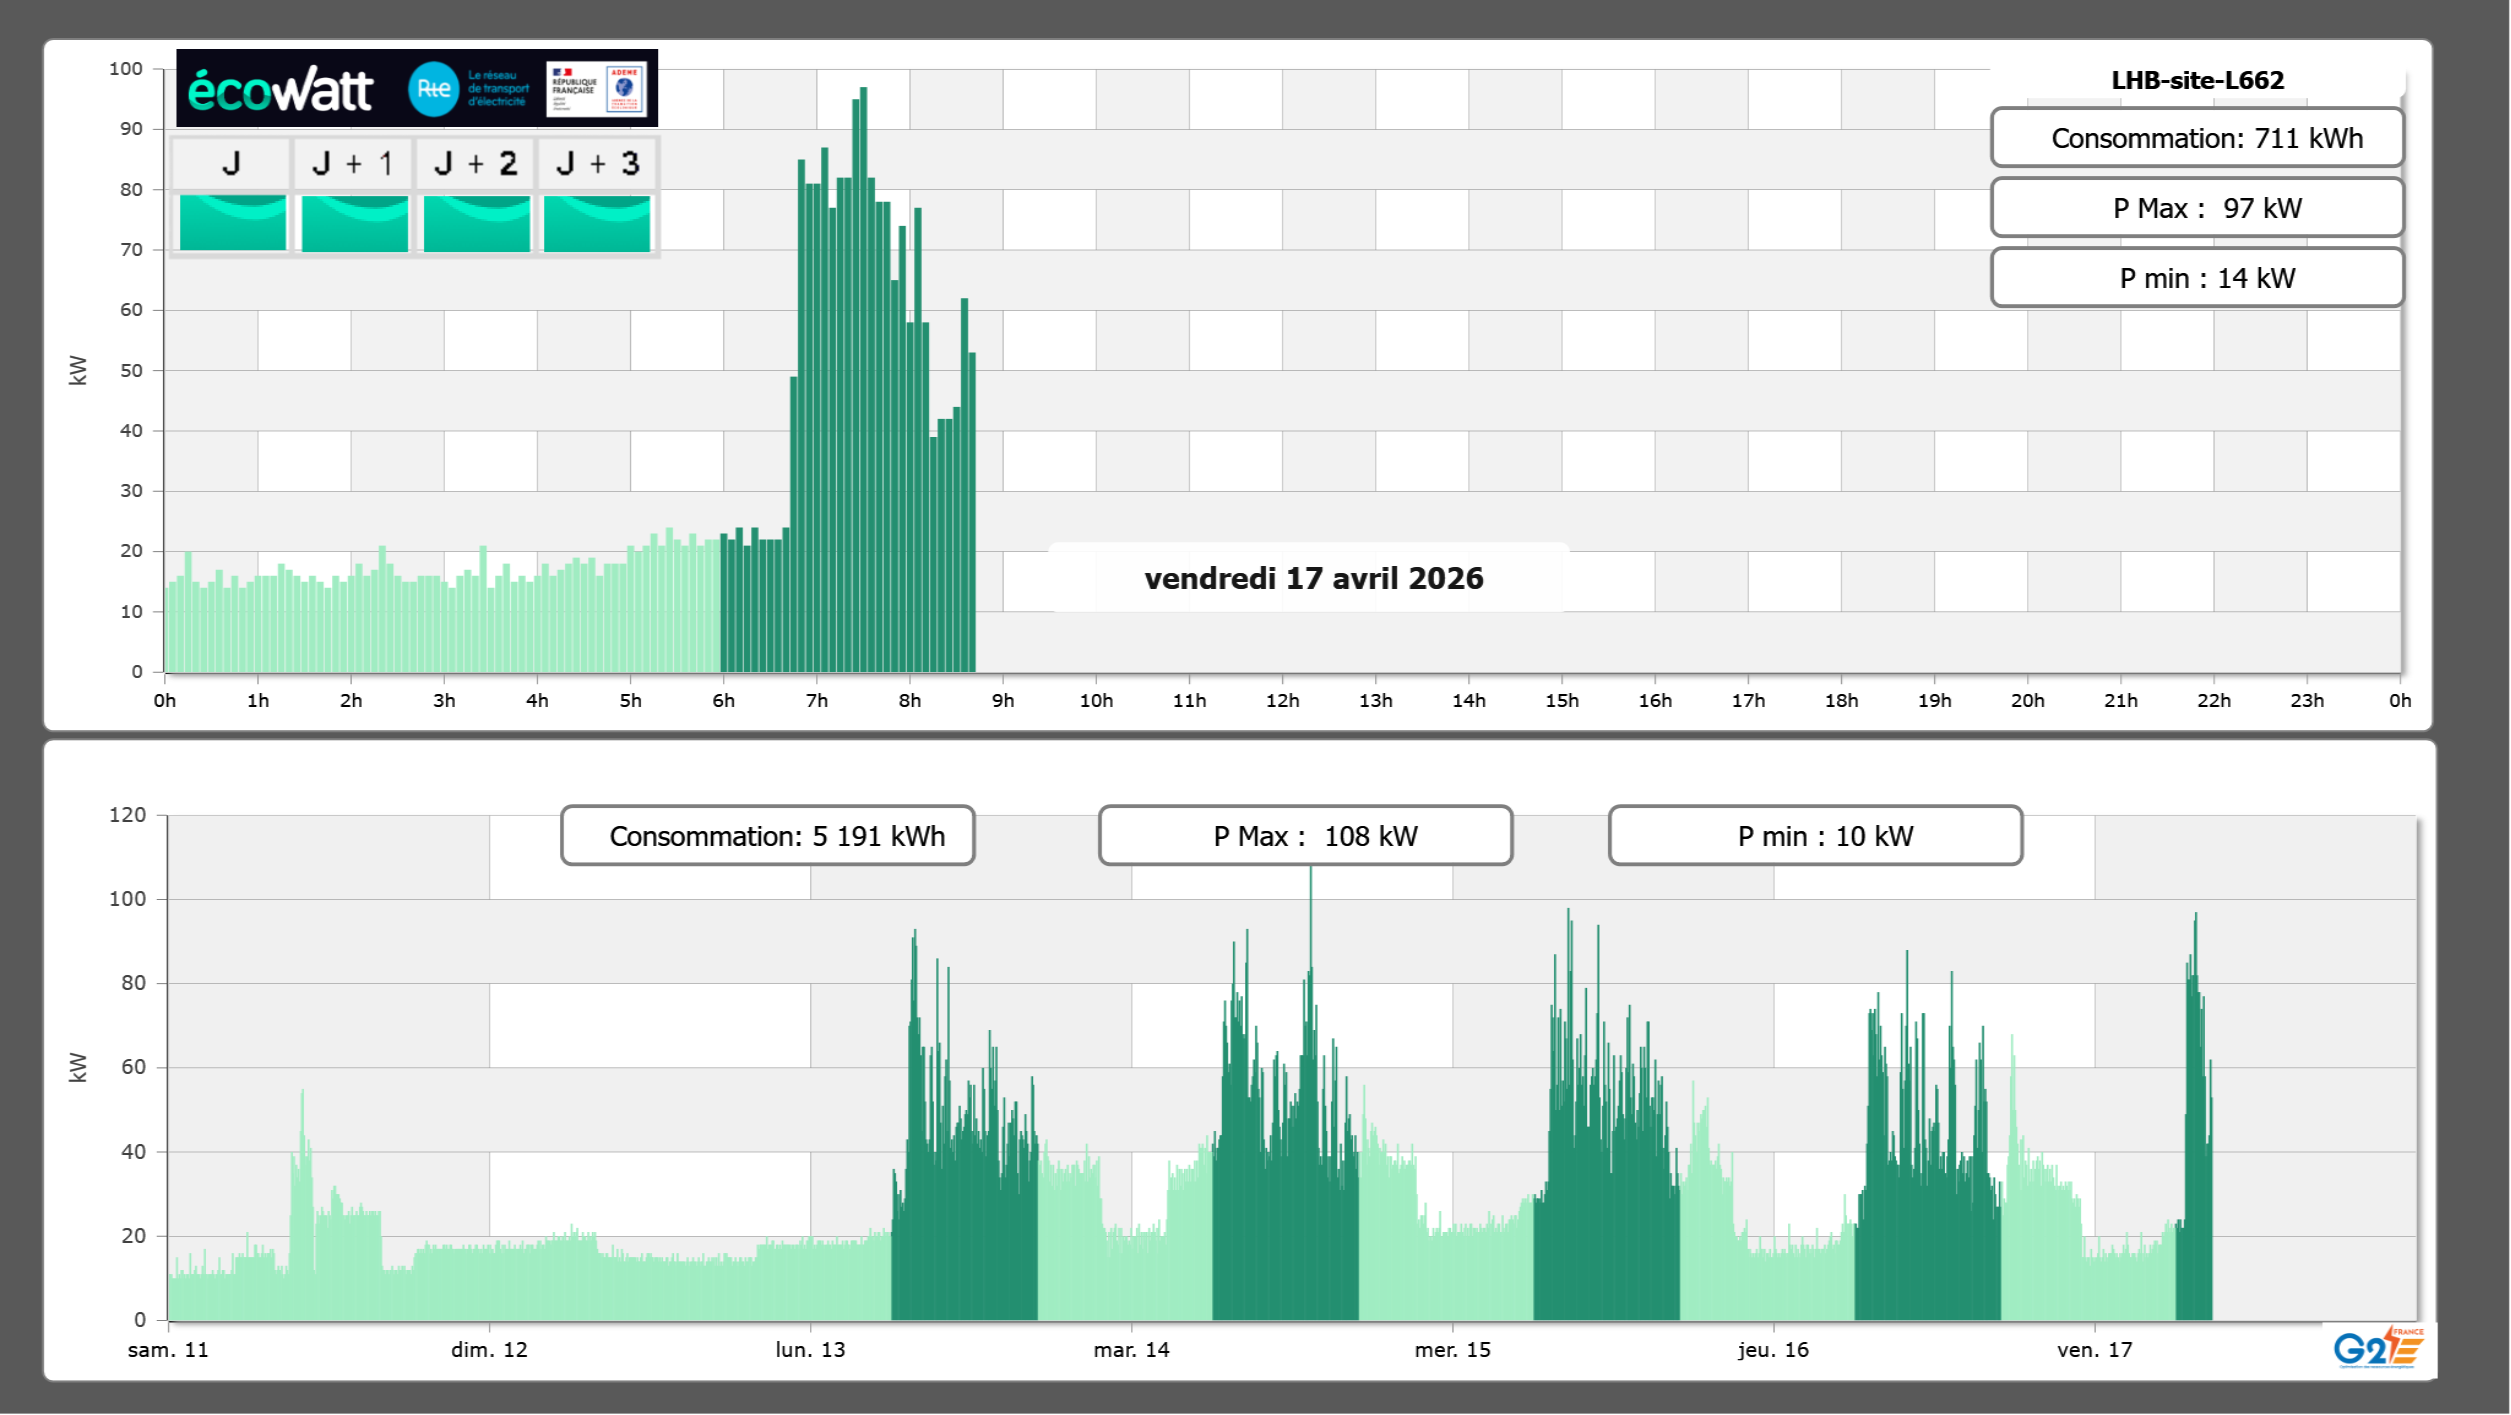2511x1415 pixels.
Task: Click the G2E France logo
Action: [x=2377, y=1348]
